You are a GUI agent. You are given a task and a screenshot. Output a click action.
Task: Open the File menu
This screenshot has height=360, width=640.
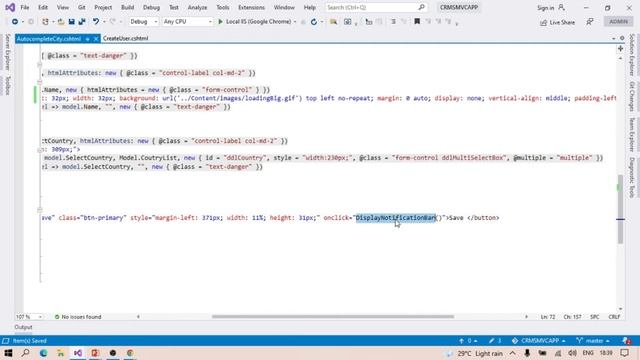pyautogui.click(x=24, y=7)
